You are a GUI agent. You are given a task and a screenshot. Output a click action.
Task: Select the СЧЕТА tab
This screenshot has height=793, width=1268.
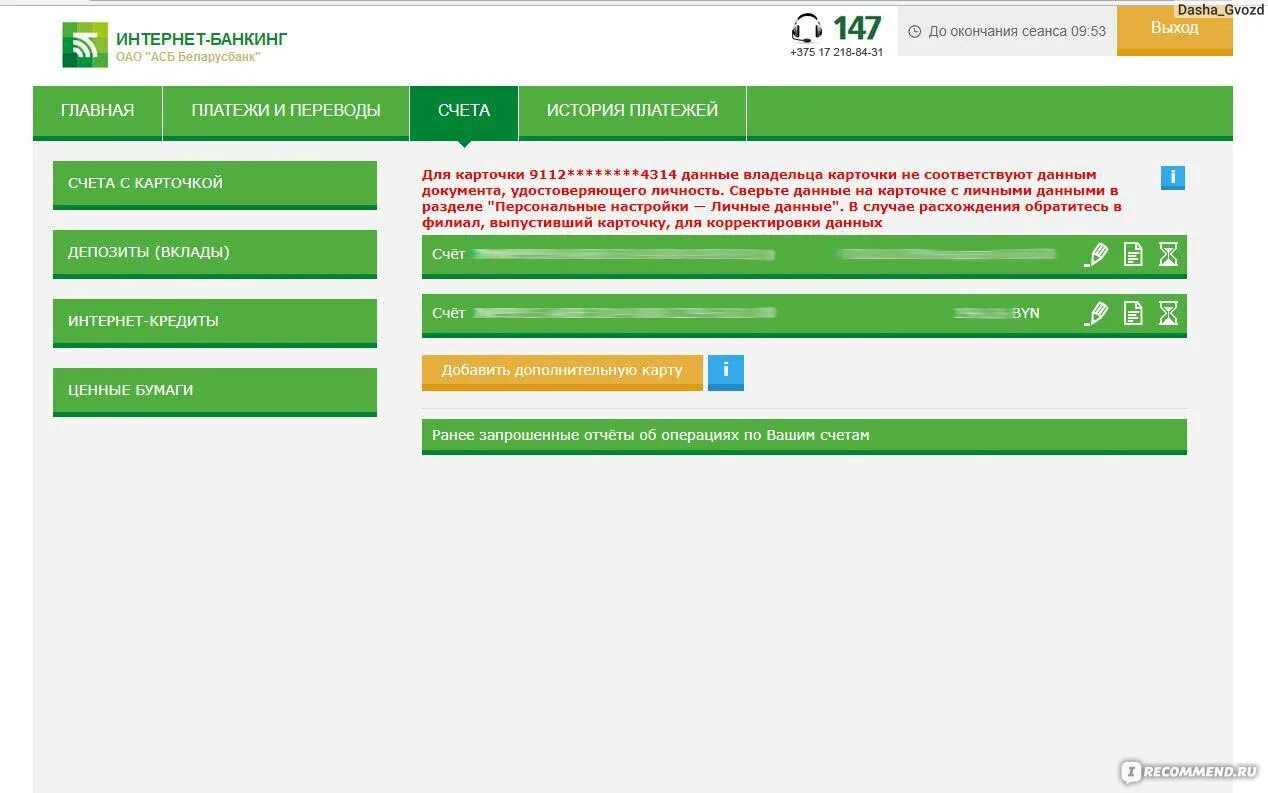pos(464,111)
